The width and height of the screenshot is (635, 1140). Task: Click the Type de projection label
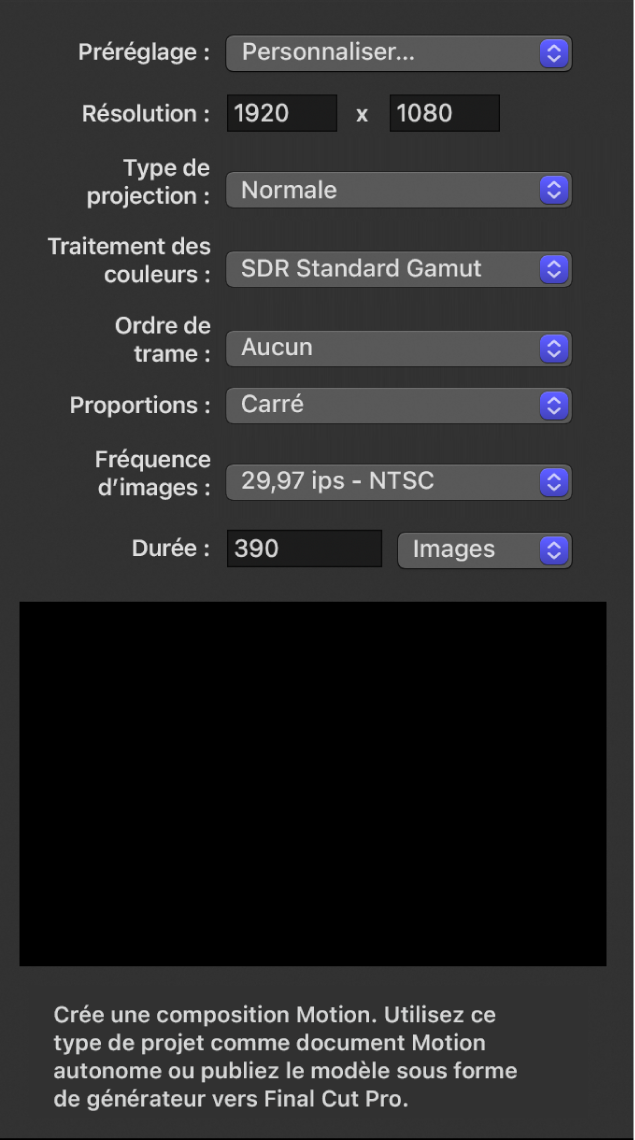(x=149, y=181)
